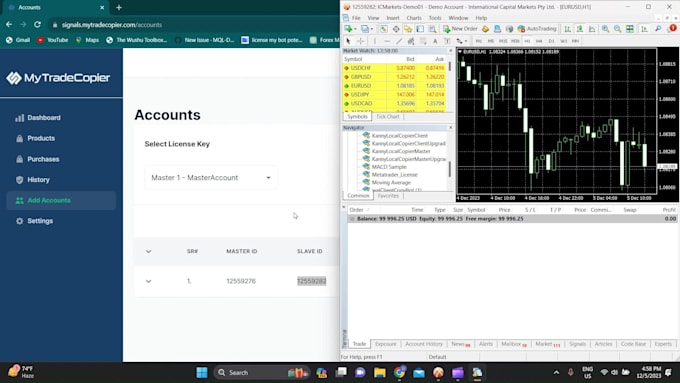The image size is (680, 383).
Task: Switch timeframe to M15
Action: point(503,41)
